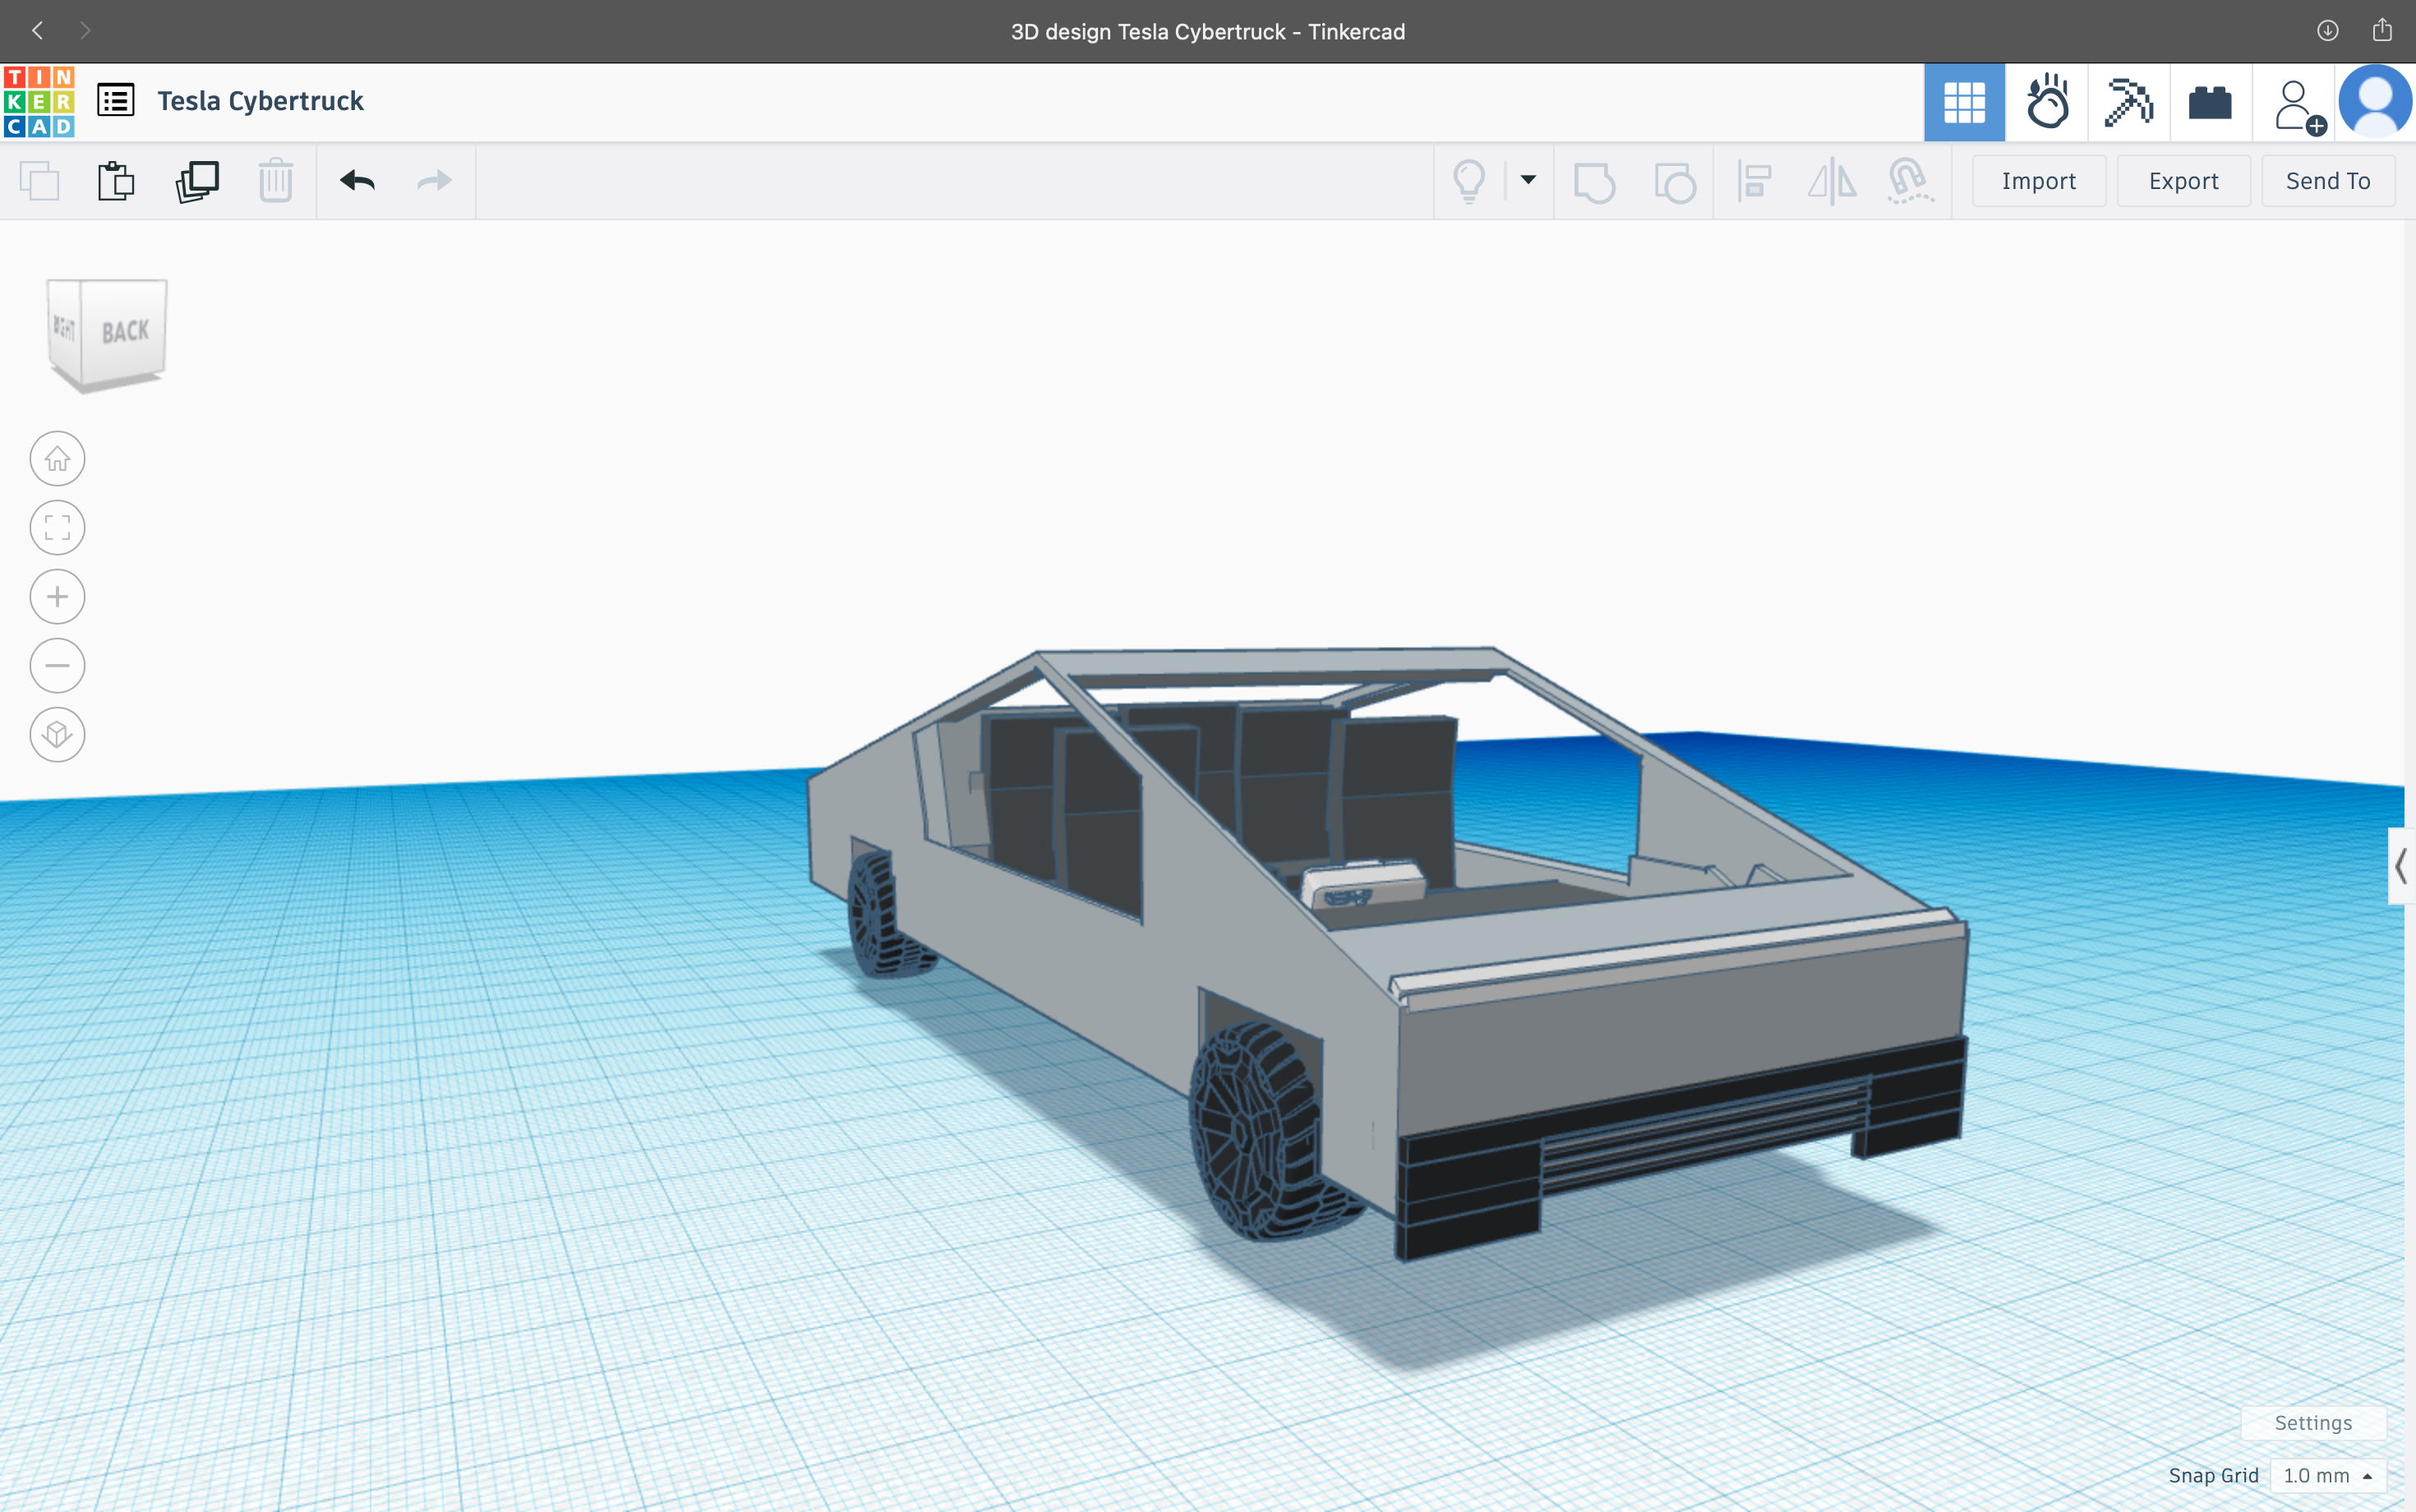This screenshot has height=1512, width=2416.
Task: Toggle orthographic/perspective view cube icon
Action: [x=57, y=735]
